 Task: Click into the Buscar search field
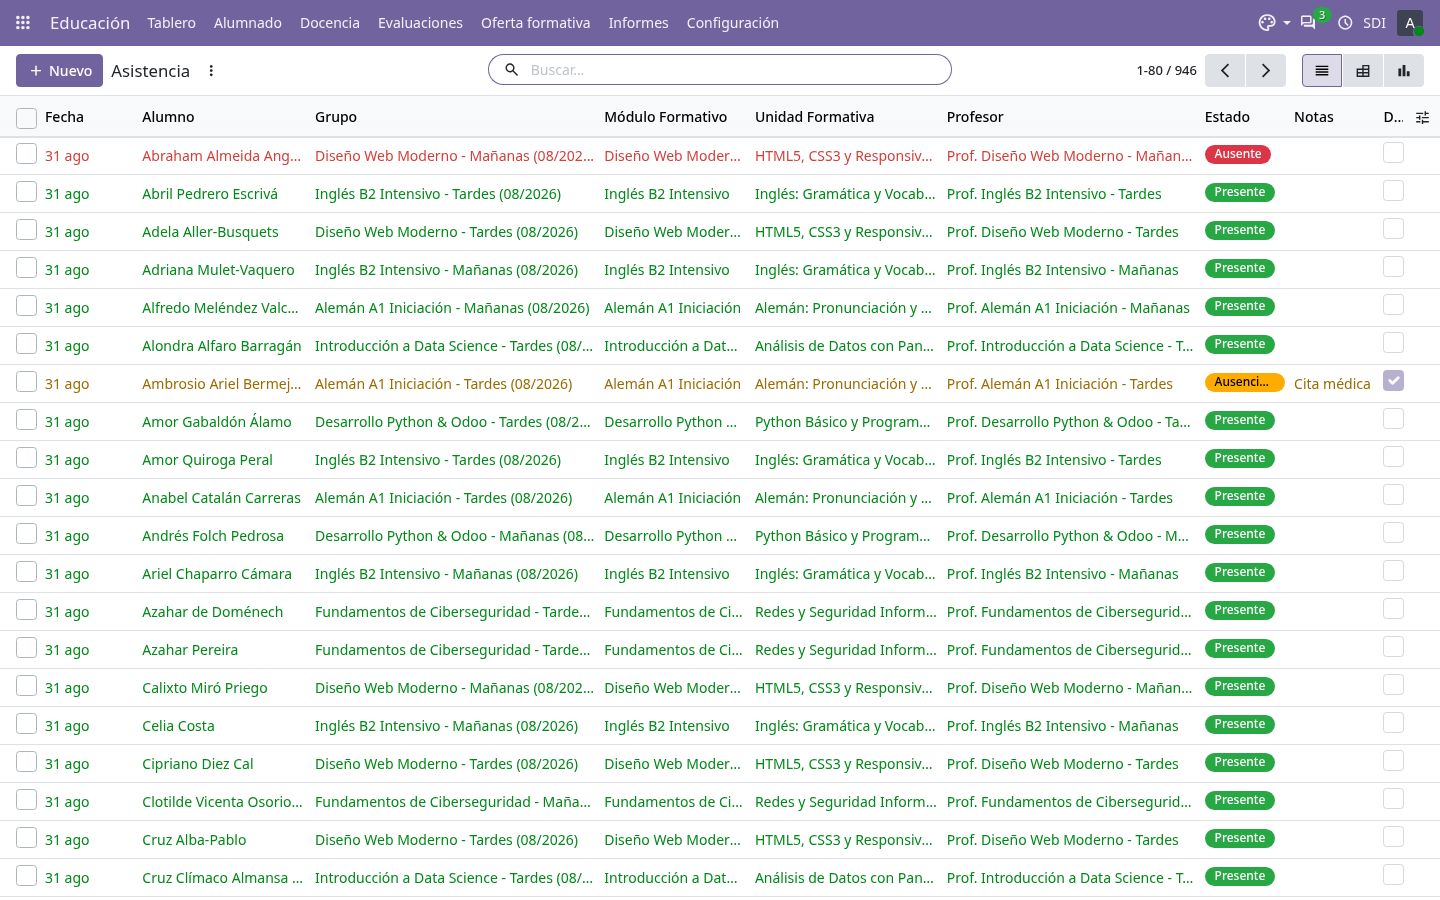tap(735, 70)
